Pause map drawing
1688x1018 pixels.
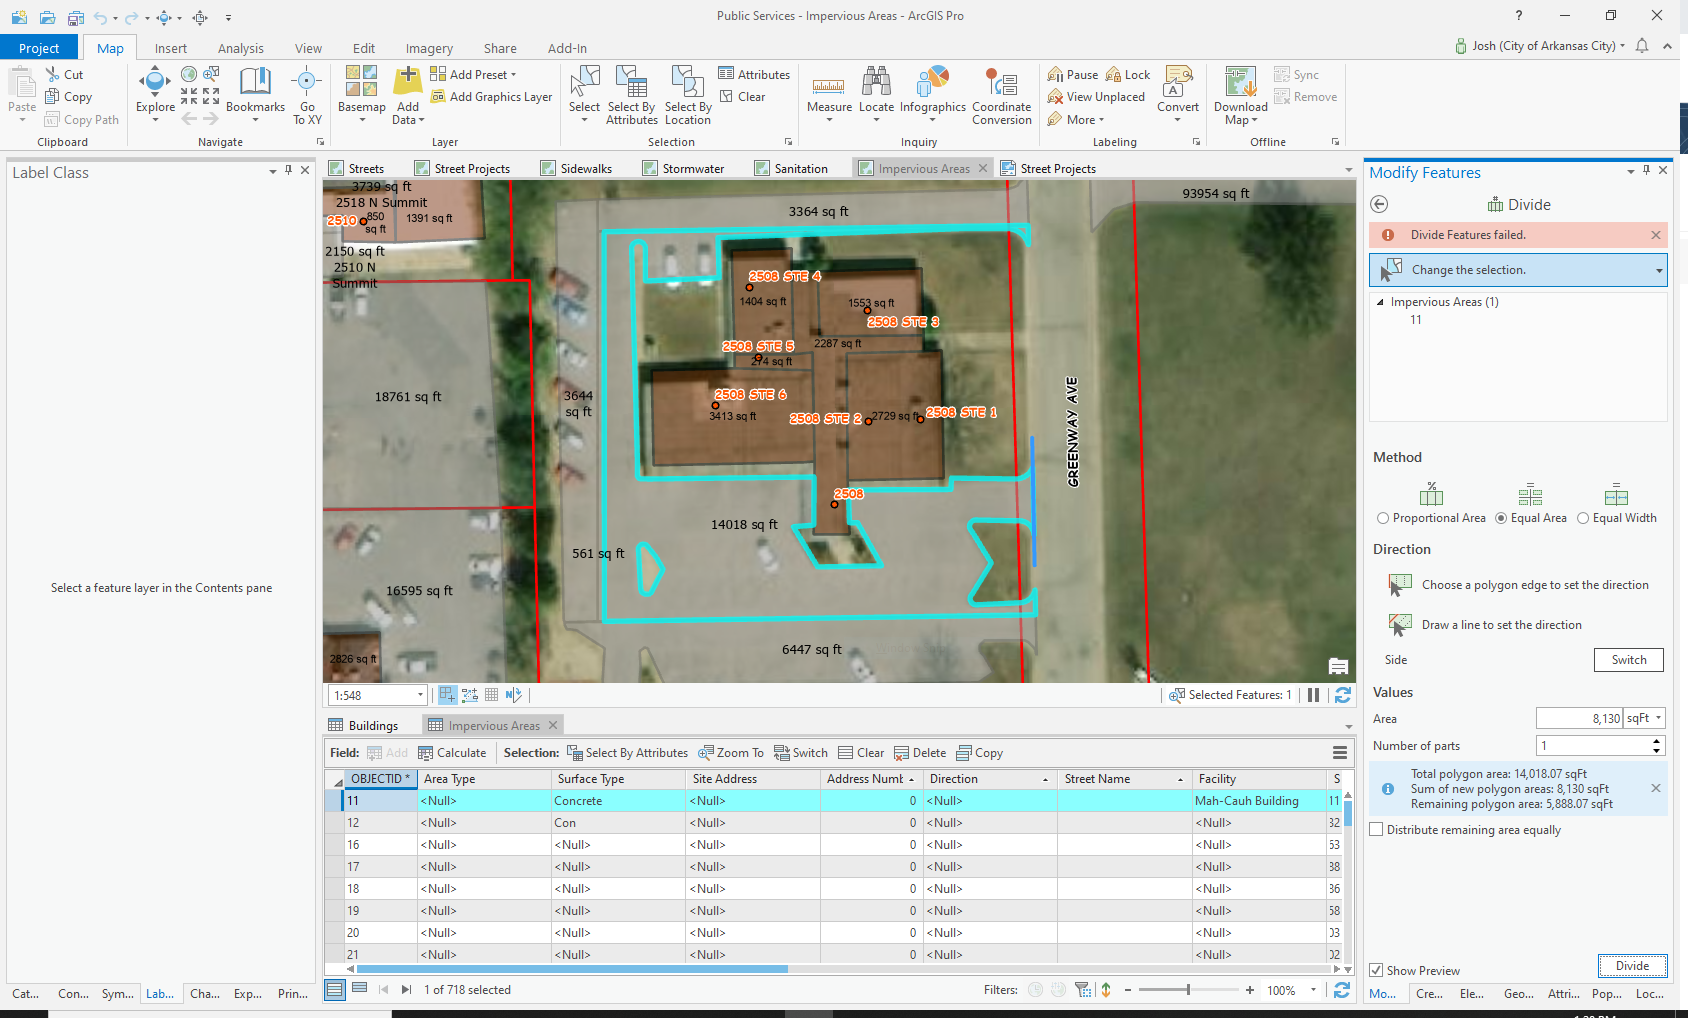[1314, 695]
